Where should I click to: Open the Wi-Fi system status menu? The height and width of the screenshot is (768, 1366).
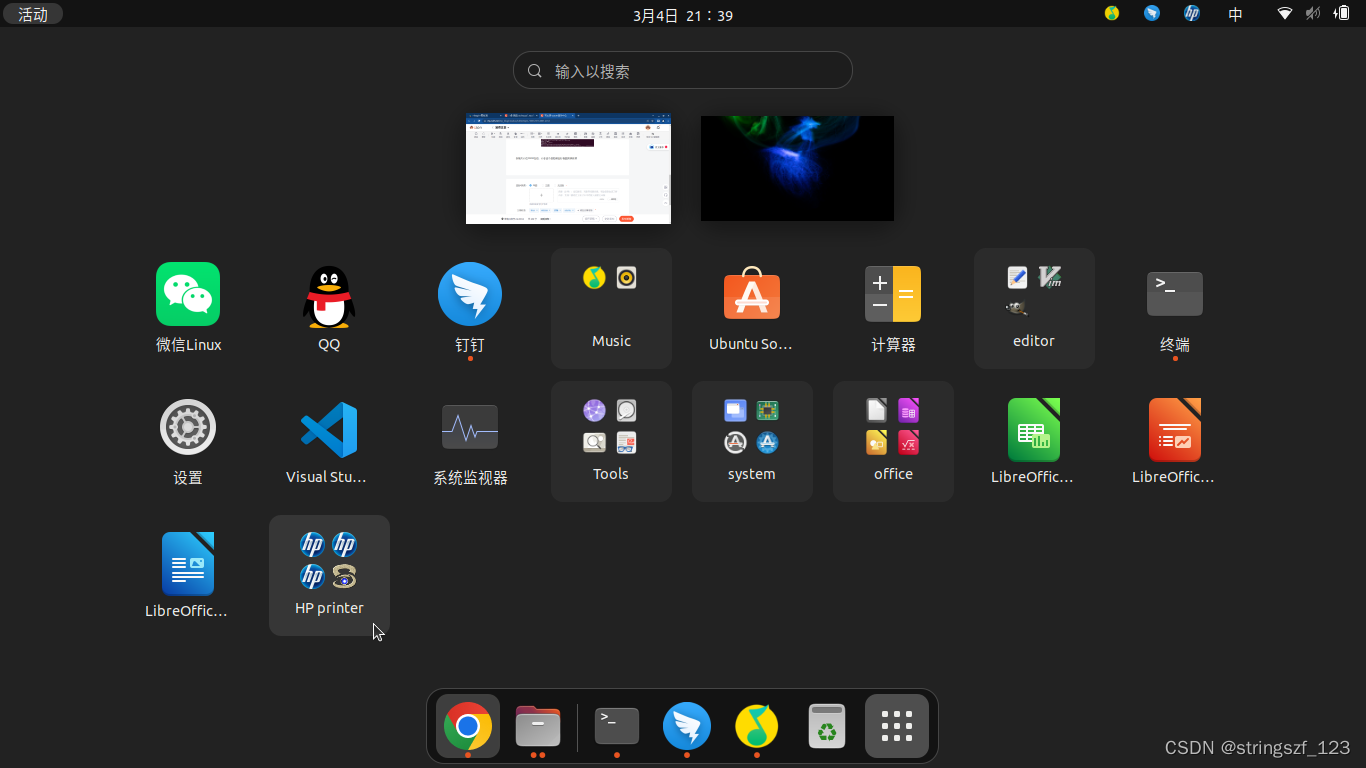1285,14
